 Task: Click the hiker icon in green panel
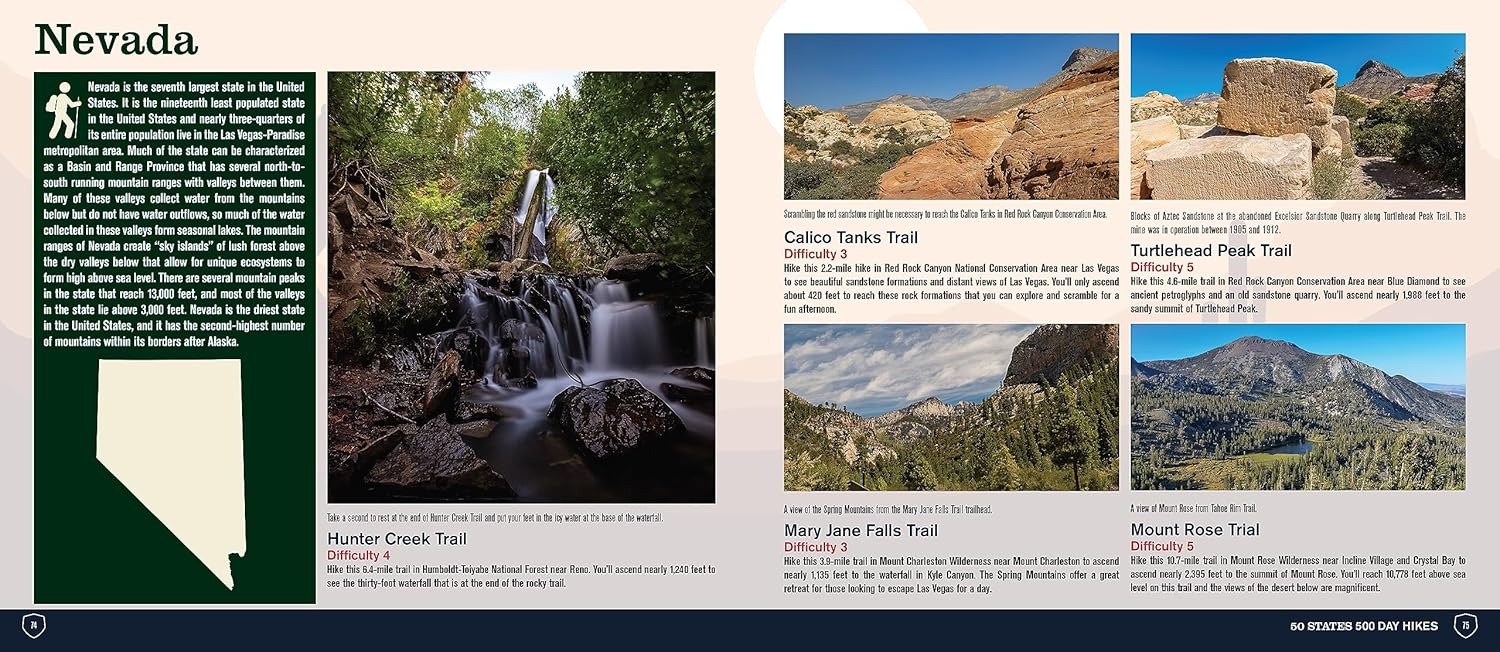coord(63,110)
